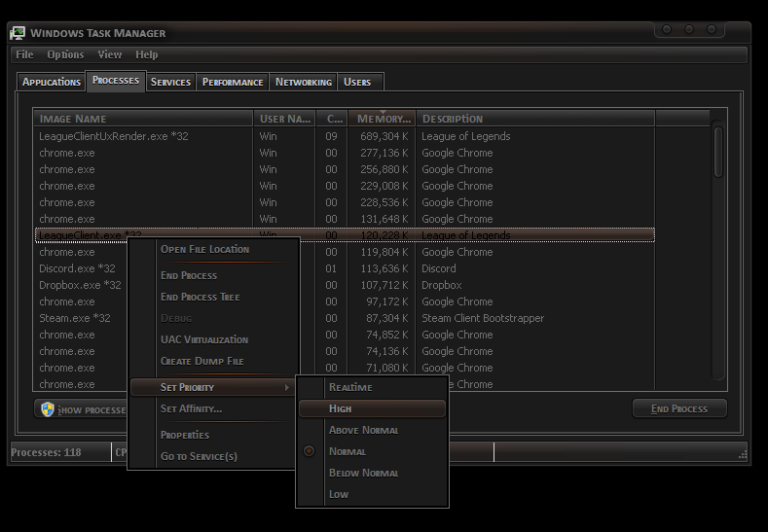Image resolution: width=768 pixels, height=532 pixels.
Task: Click the 229,008 K memory cell
Action: point(384,186)
